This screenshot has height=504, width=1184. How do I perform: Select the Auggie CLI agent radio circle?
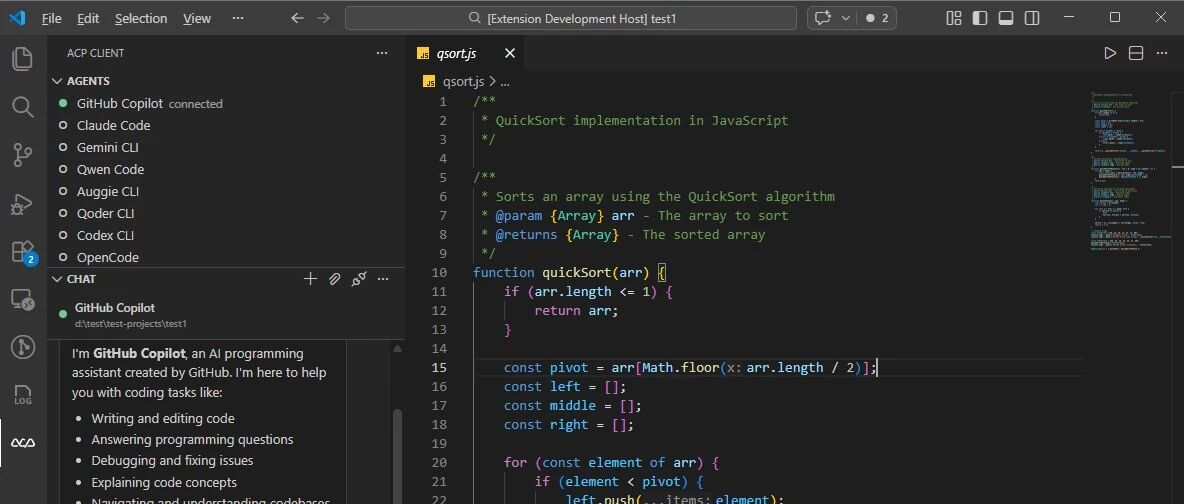tap(63, 191)
